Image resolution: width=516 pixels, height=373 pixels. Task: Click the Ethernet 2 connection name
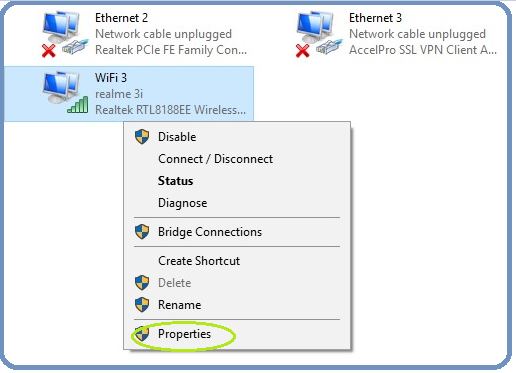pos(121,18)
